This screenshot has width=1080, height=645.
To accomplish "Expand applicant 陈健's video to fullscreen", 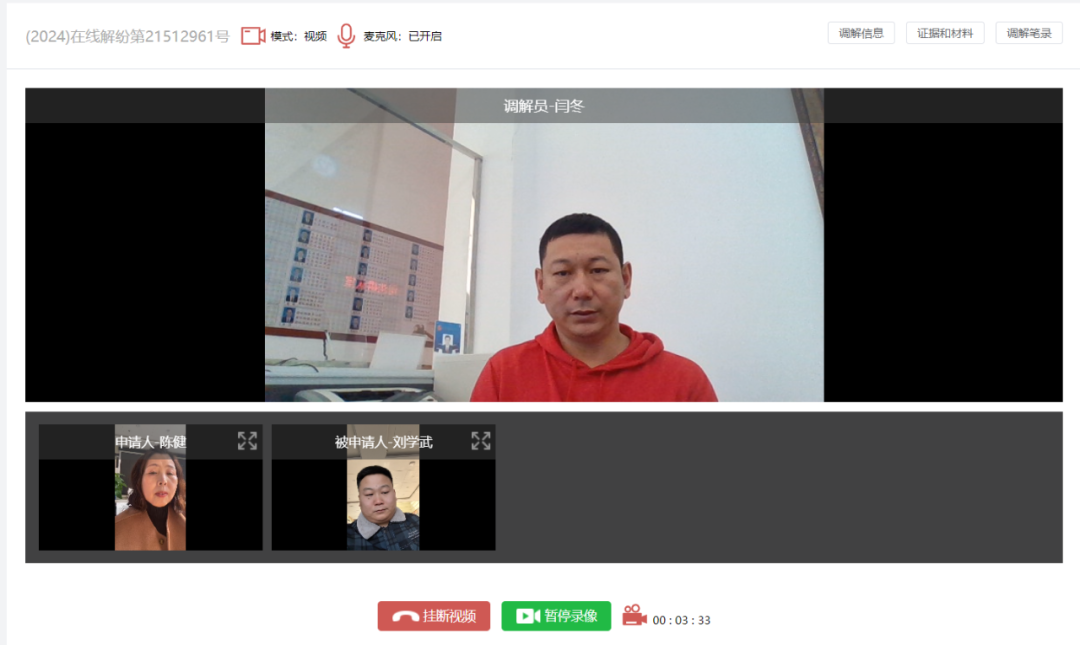I will pyautogui.click(x=247, y=441).
